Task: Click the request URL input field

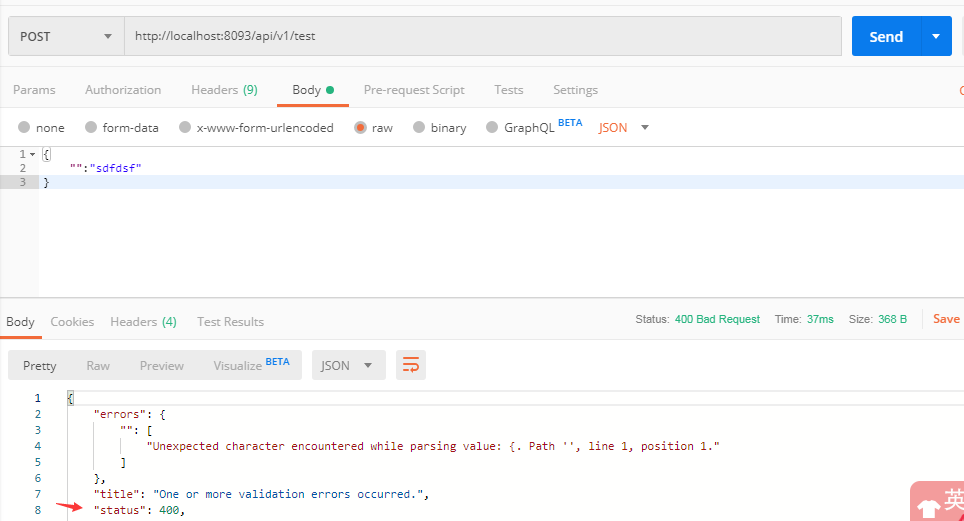Action: coord(482,36)
